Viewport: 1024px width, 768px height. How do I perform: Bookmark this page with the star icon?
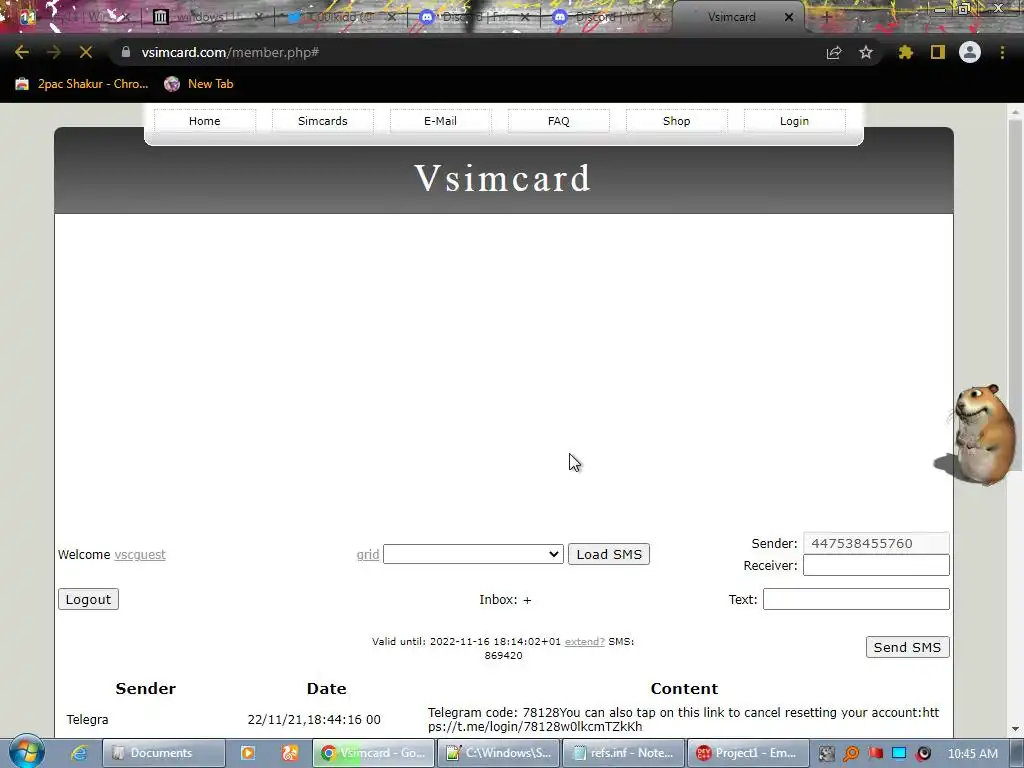point(866,52)
